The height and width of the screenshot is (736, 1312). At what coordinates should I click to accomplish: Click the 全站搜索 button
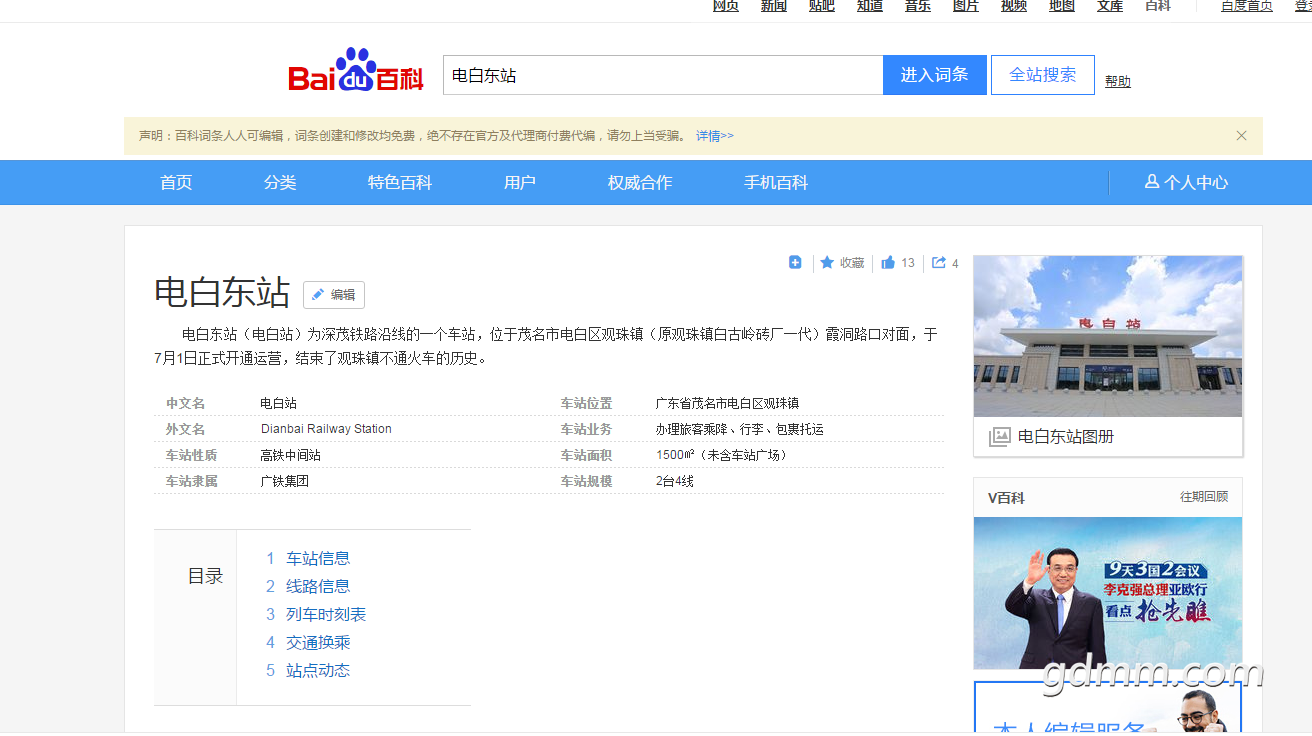click(1043, 75)
